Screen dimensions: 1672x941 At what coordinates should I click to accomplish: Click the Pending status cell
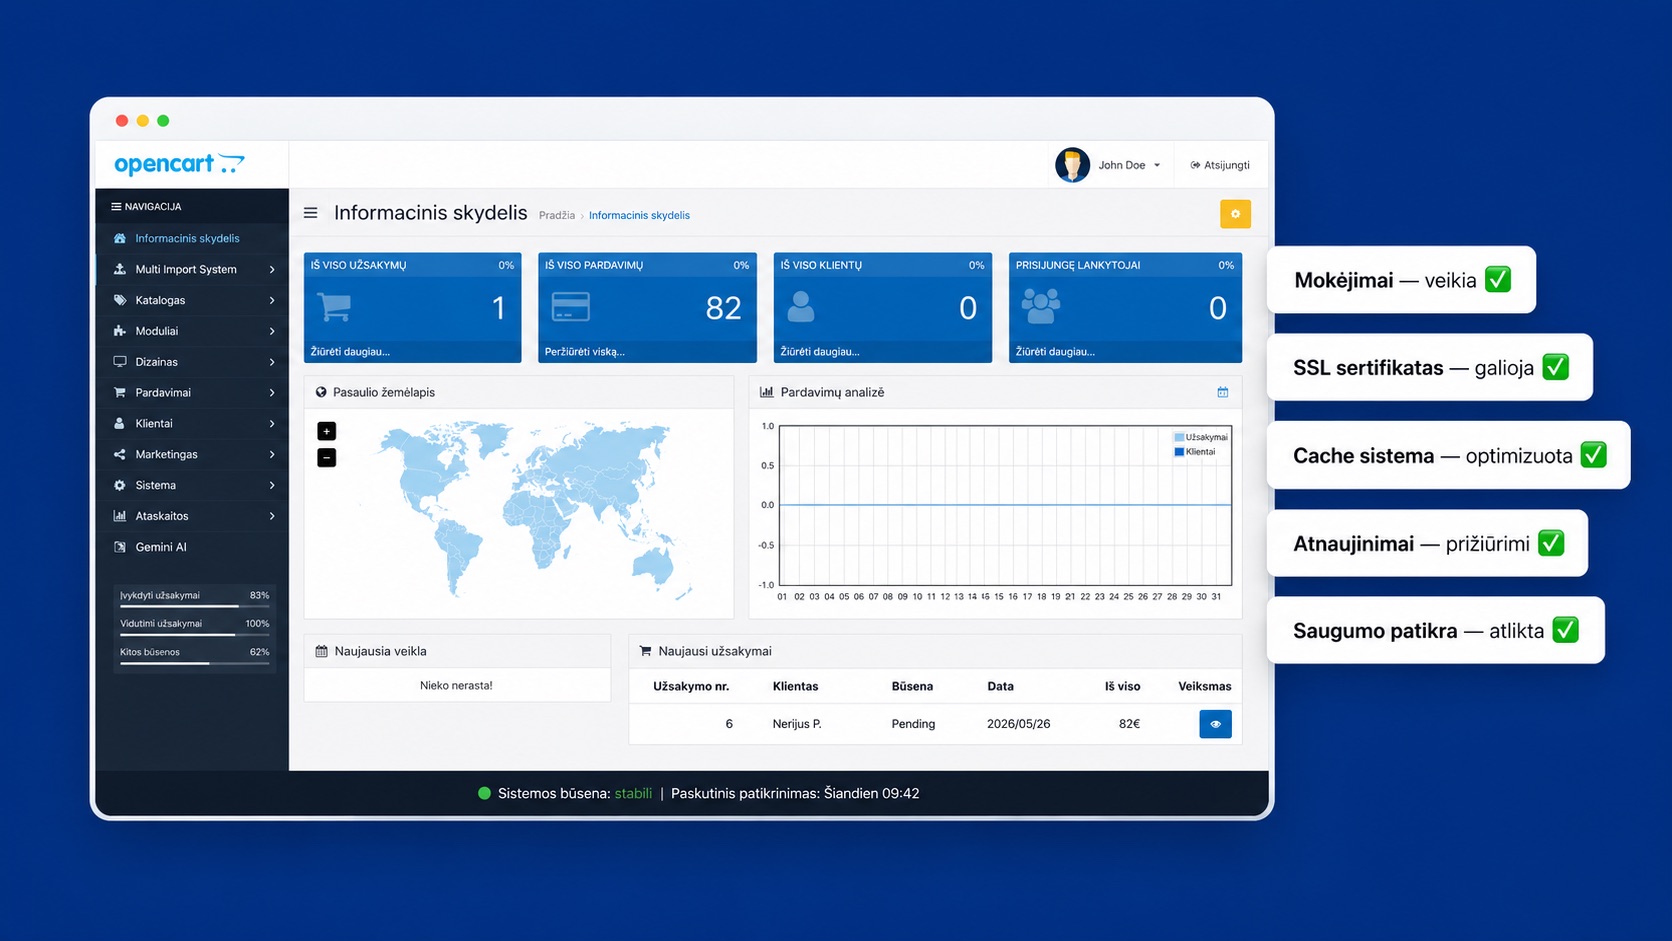click(913, 724)
